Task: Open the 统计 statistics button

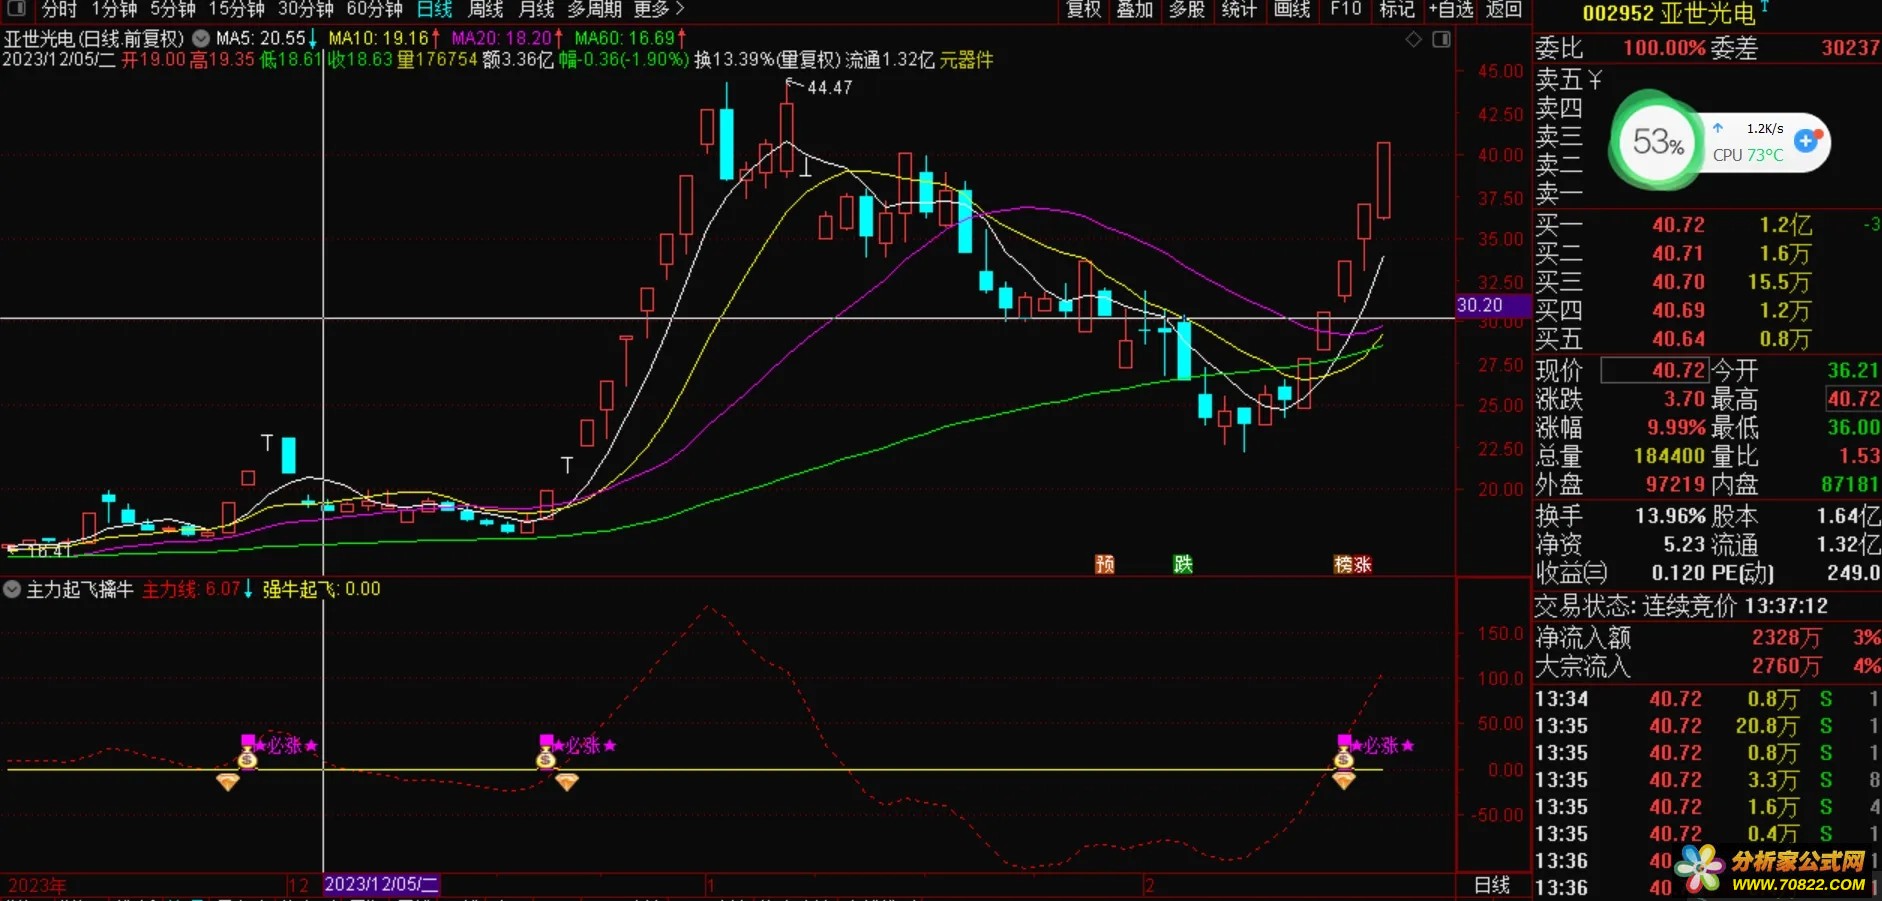Action: [x=1239, y=9]
